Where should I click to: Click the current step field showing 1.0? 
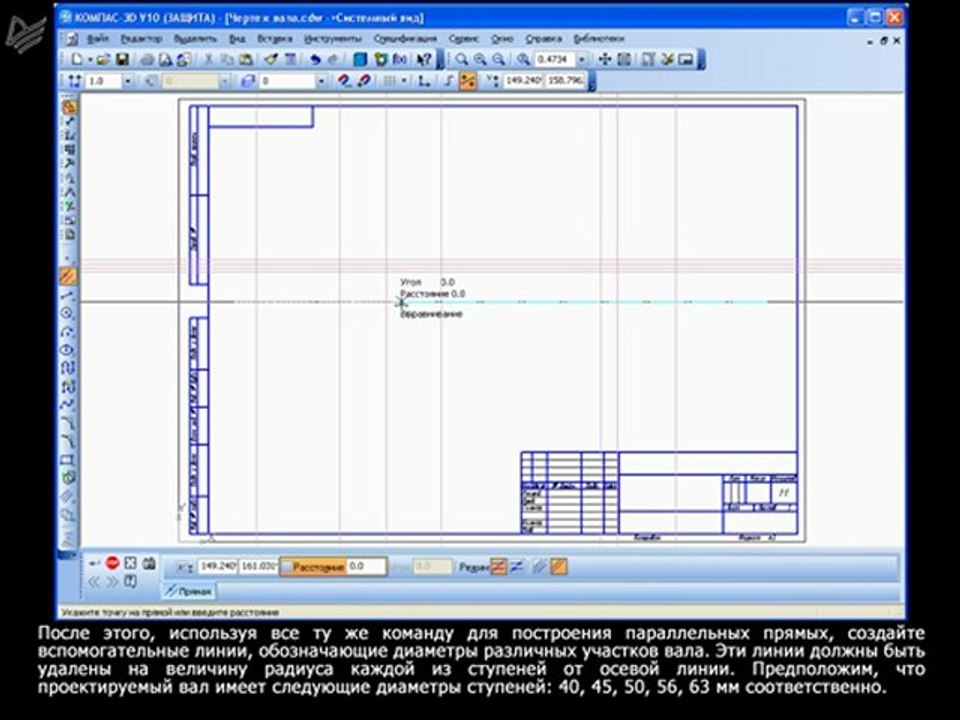(x=103, y=81)
